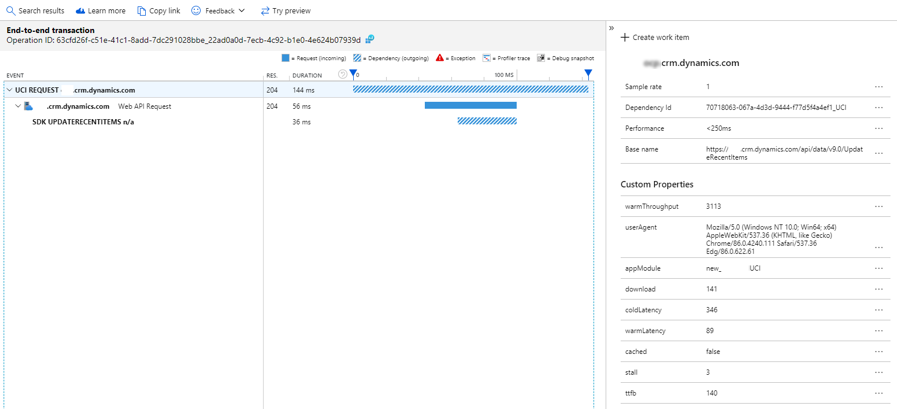Open the ellipsis menu for warmThroughput
The image size is (897, 409).
(879, 207)
